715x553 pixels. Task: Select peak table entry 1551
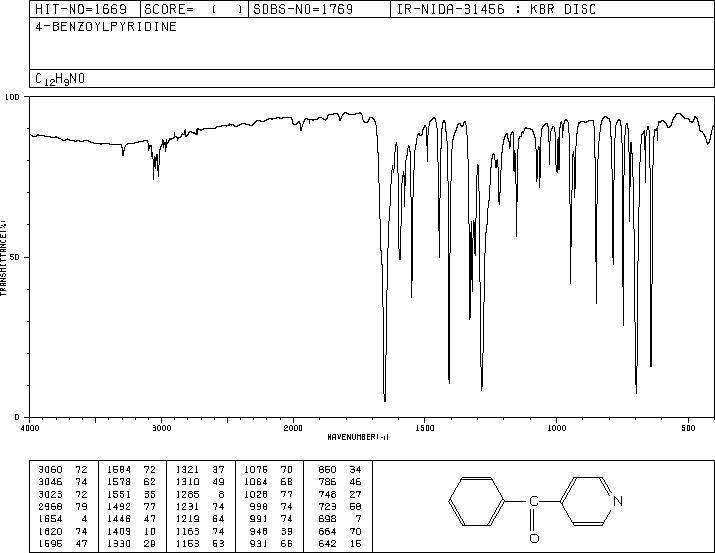[119, 494]
